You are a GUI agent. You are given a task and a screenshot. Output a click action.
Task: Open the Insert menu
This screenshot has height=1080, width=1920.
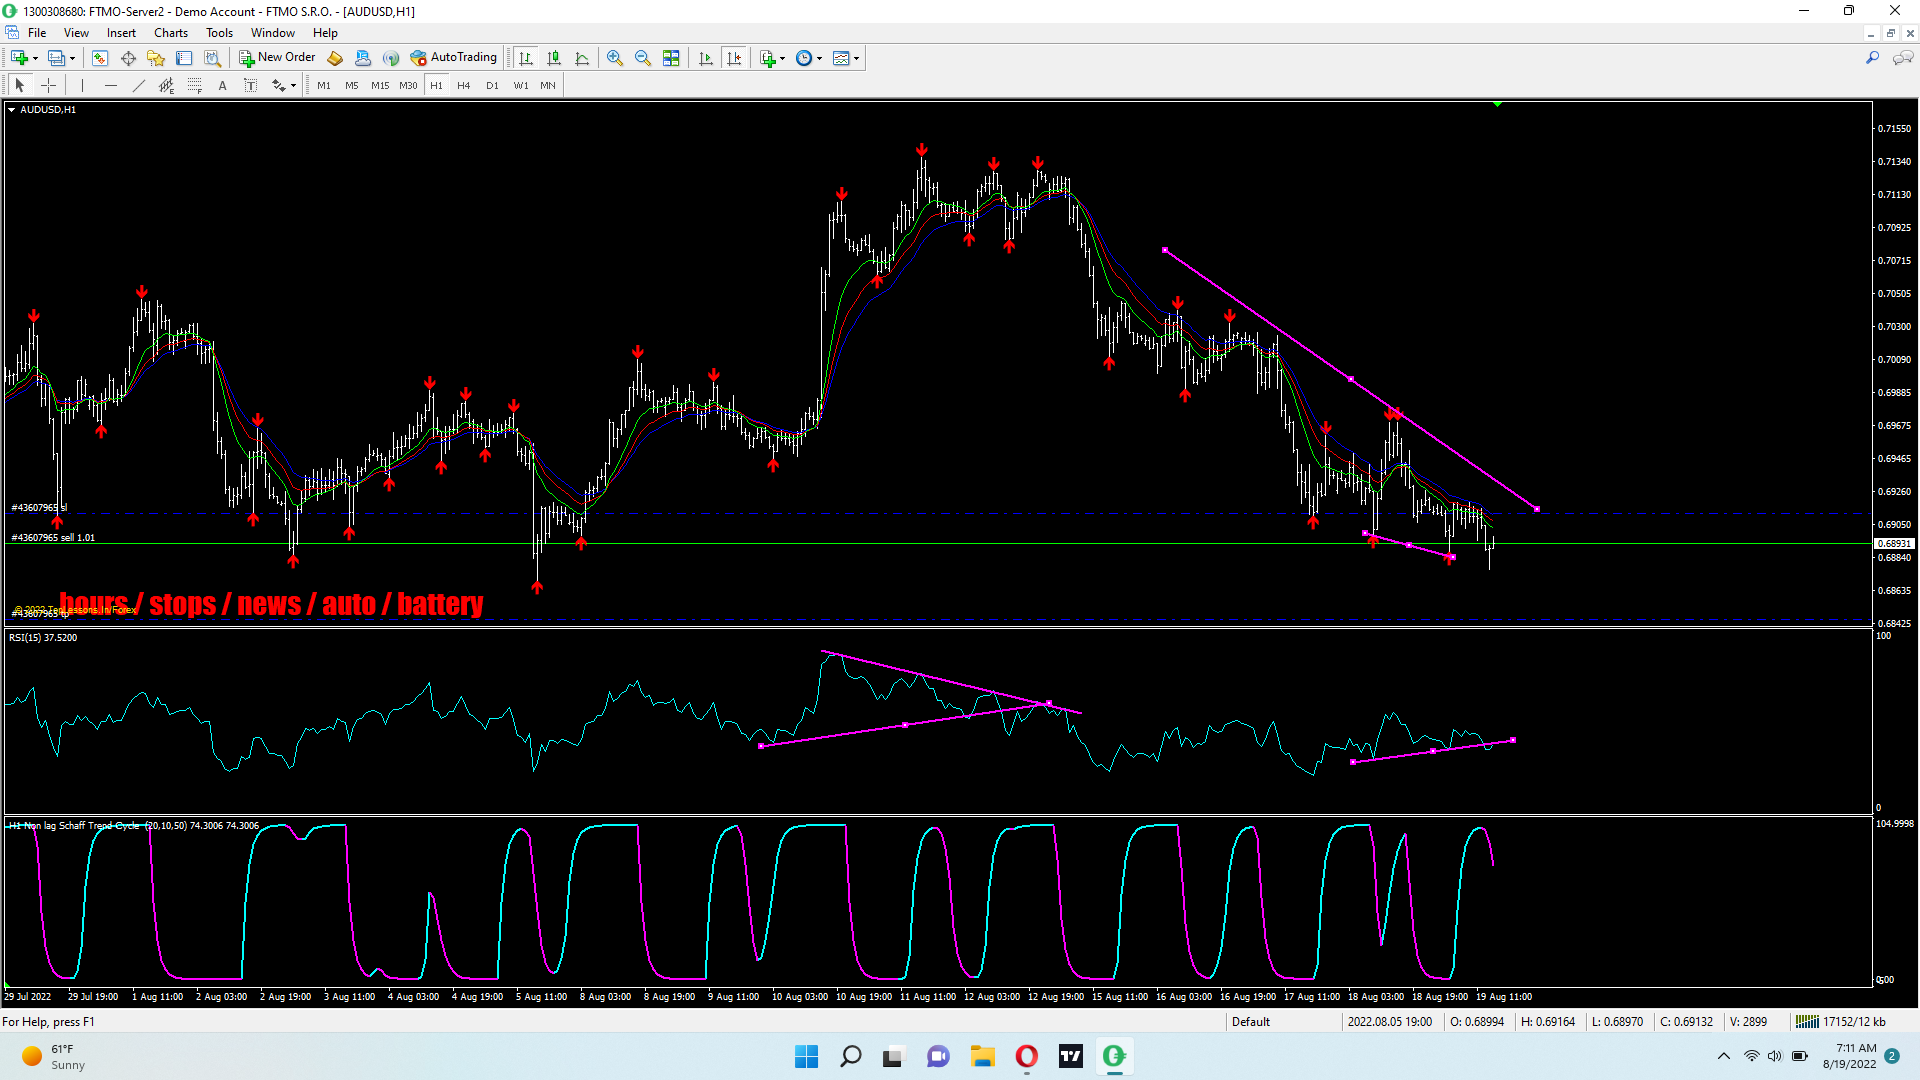pos(121,33)
